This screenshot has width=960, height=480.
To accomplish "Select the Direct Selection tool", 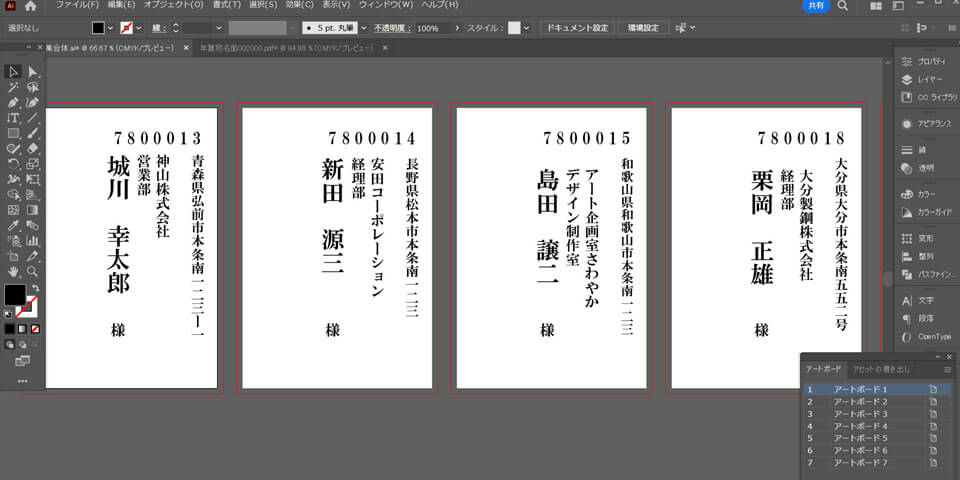I will (x=33, y=71).
